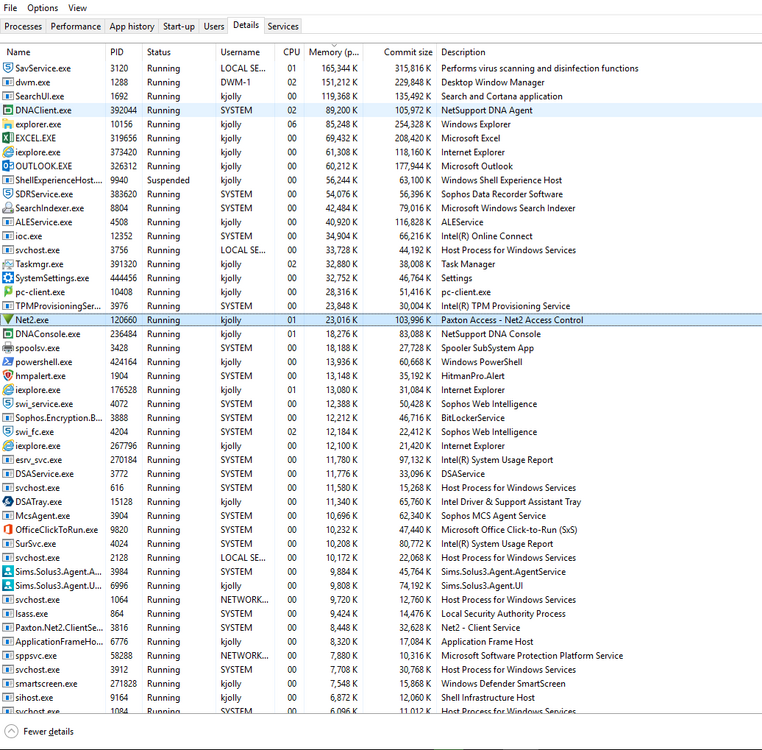The width and height of the screenshot is (762, 750).
Task: Click the iexplore.exe icon with PID 373420
Action: 8,152
